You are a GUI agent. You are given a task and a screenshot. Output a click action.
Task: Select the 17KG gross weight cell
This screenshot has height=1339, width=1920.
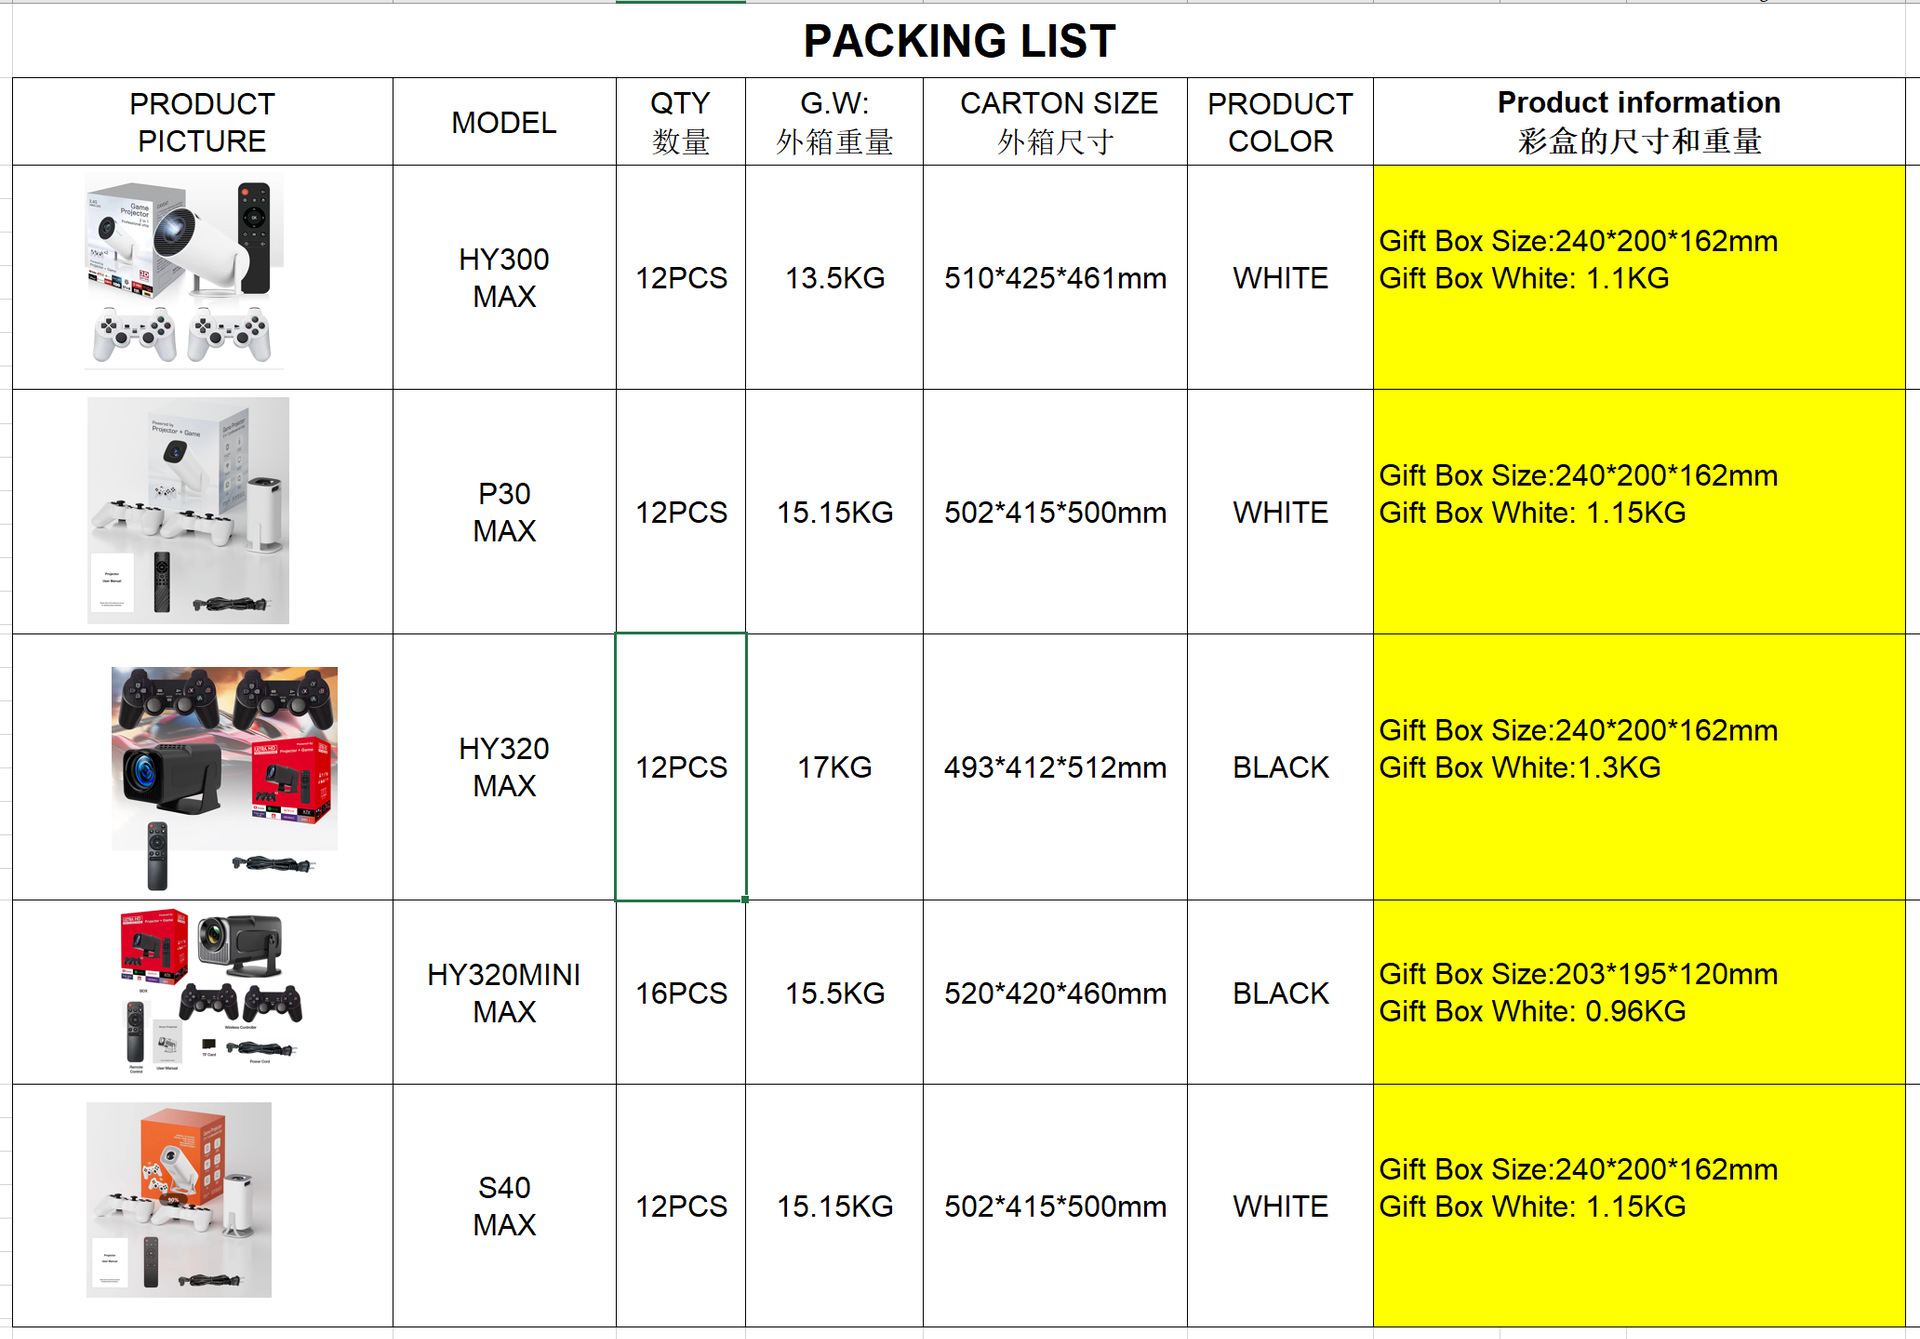click(834, 767)
